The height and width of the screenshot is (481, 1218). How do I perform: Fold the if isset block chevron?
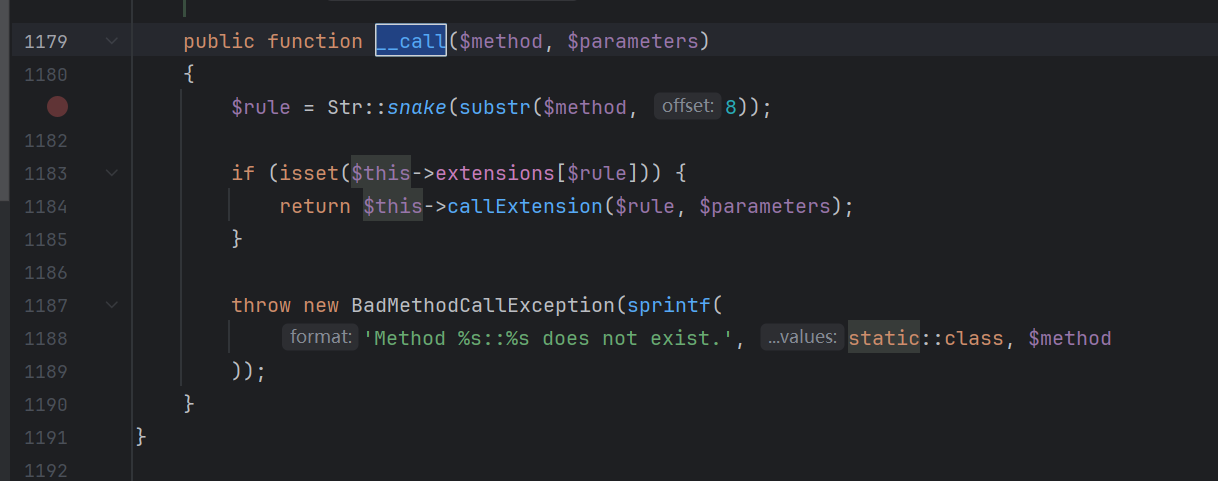tap(111, 173)
